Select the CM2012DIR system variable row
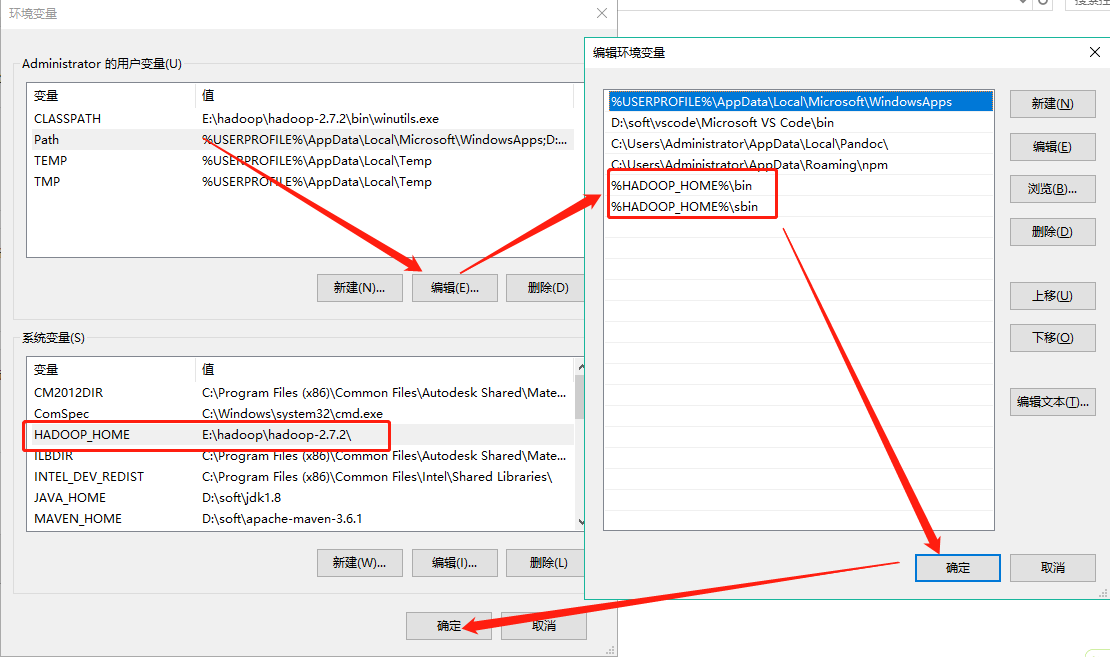Image resolution: width=1110 pixels, height=657 pixels. click(300, 393)
